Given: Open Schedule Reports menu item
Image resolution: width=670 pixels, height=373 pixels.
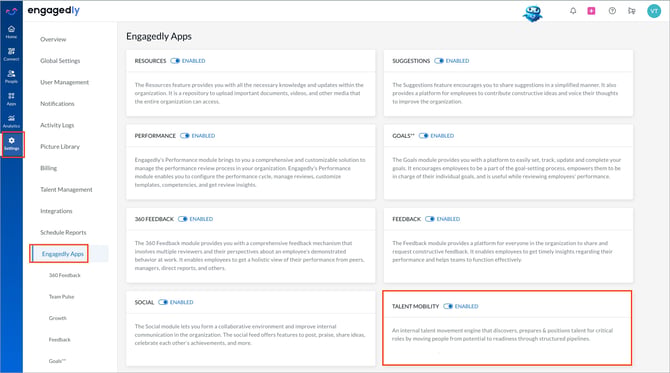Looking at the screenshot, I should coord(63,232).
